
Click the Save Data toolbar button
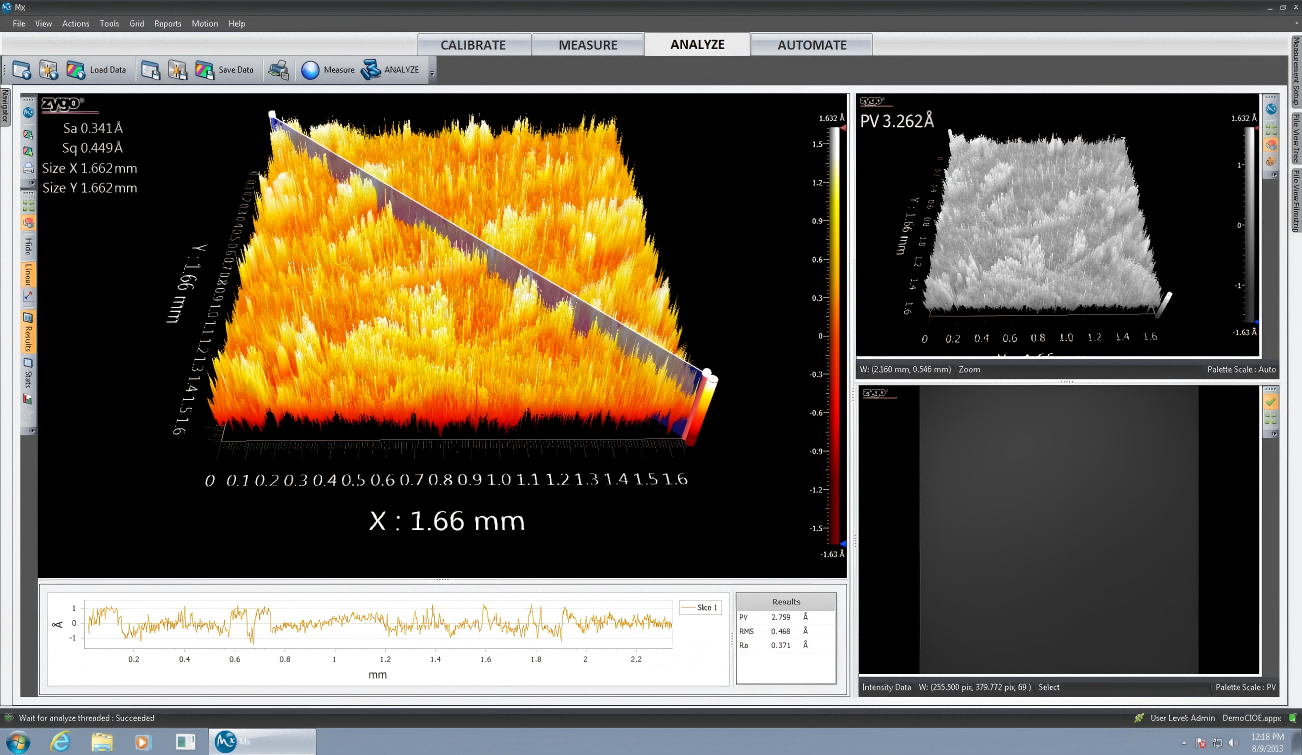(225, 70)
